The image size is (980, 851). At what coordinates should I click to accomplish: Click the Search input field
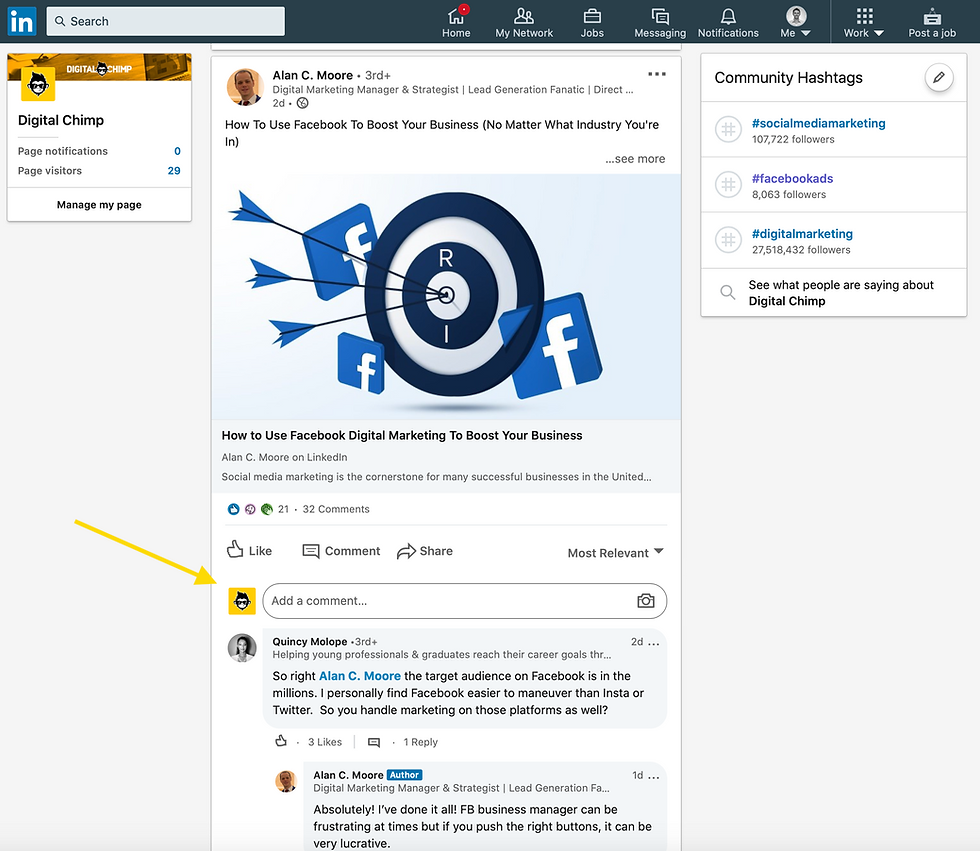(166, 21)
